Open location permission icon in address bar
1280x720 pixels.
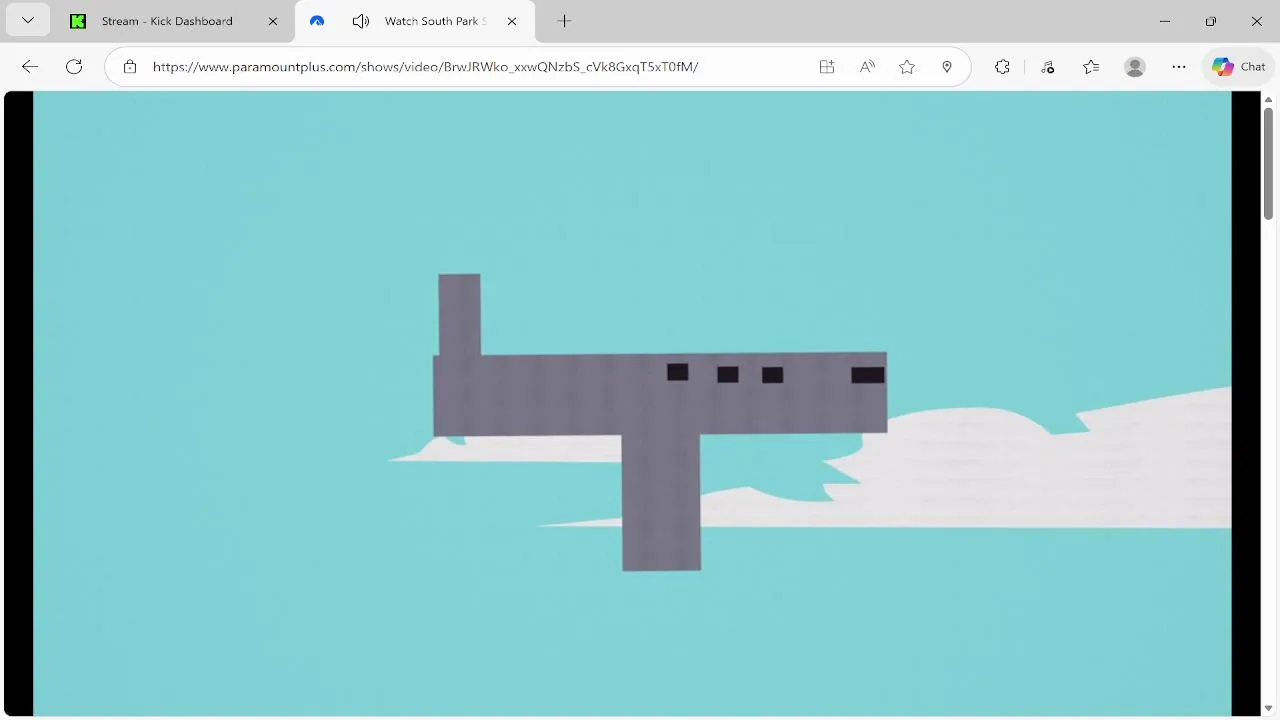coord(947,67)
